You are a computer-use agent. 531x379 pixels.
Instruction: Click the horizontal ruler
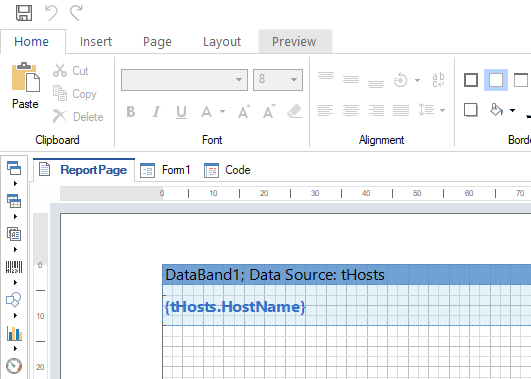[x=295, y=193]
